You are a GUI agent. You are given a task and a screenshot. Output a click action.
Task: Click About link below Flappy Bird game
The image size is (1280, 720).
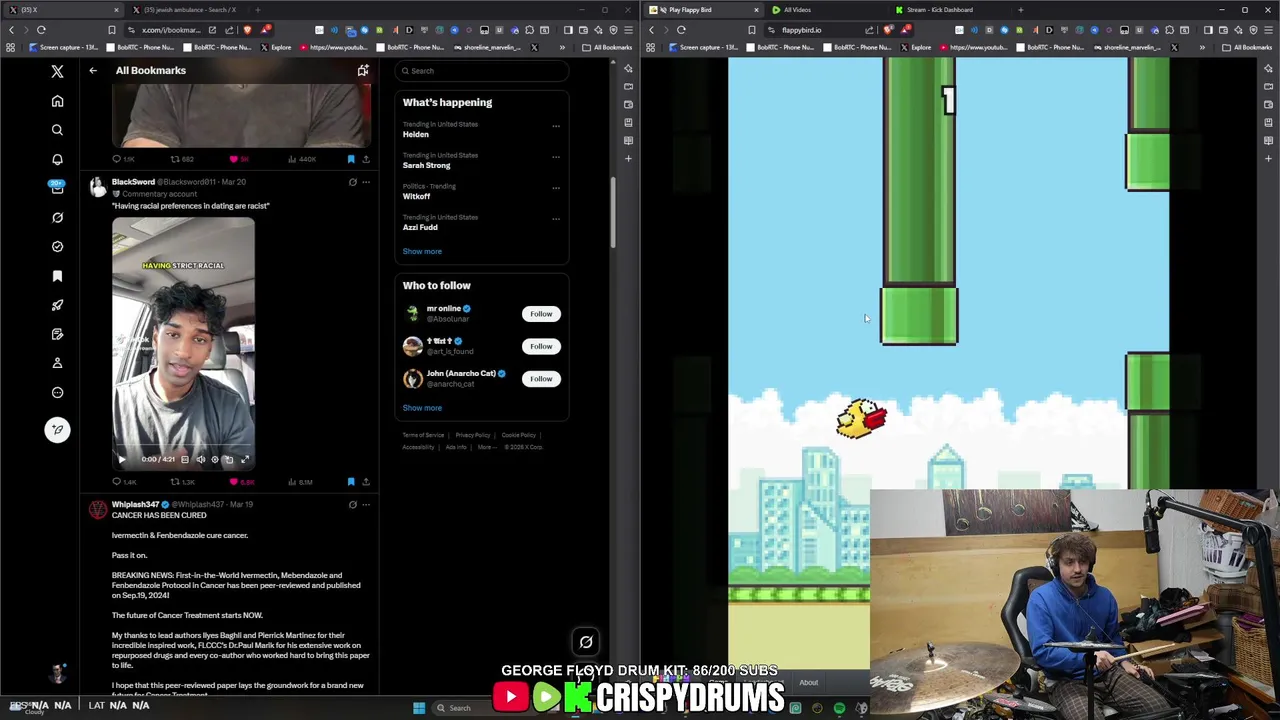[808, 683]
